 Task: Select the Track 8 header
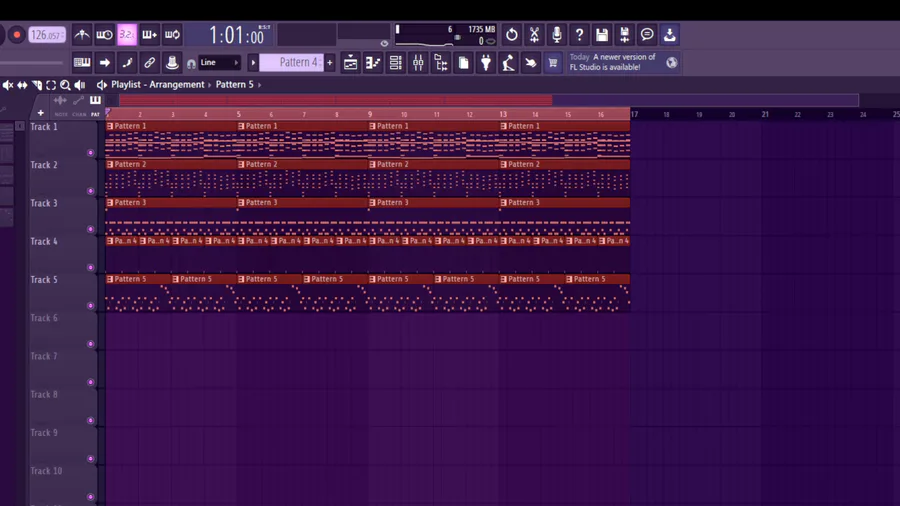point(62,407)
